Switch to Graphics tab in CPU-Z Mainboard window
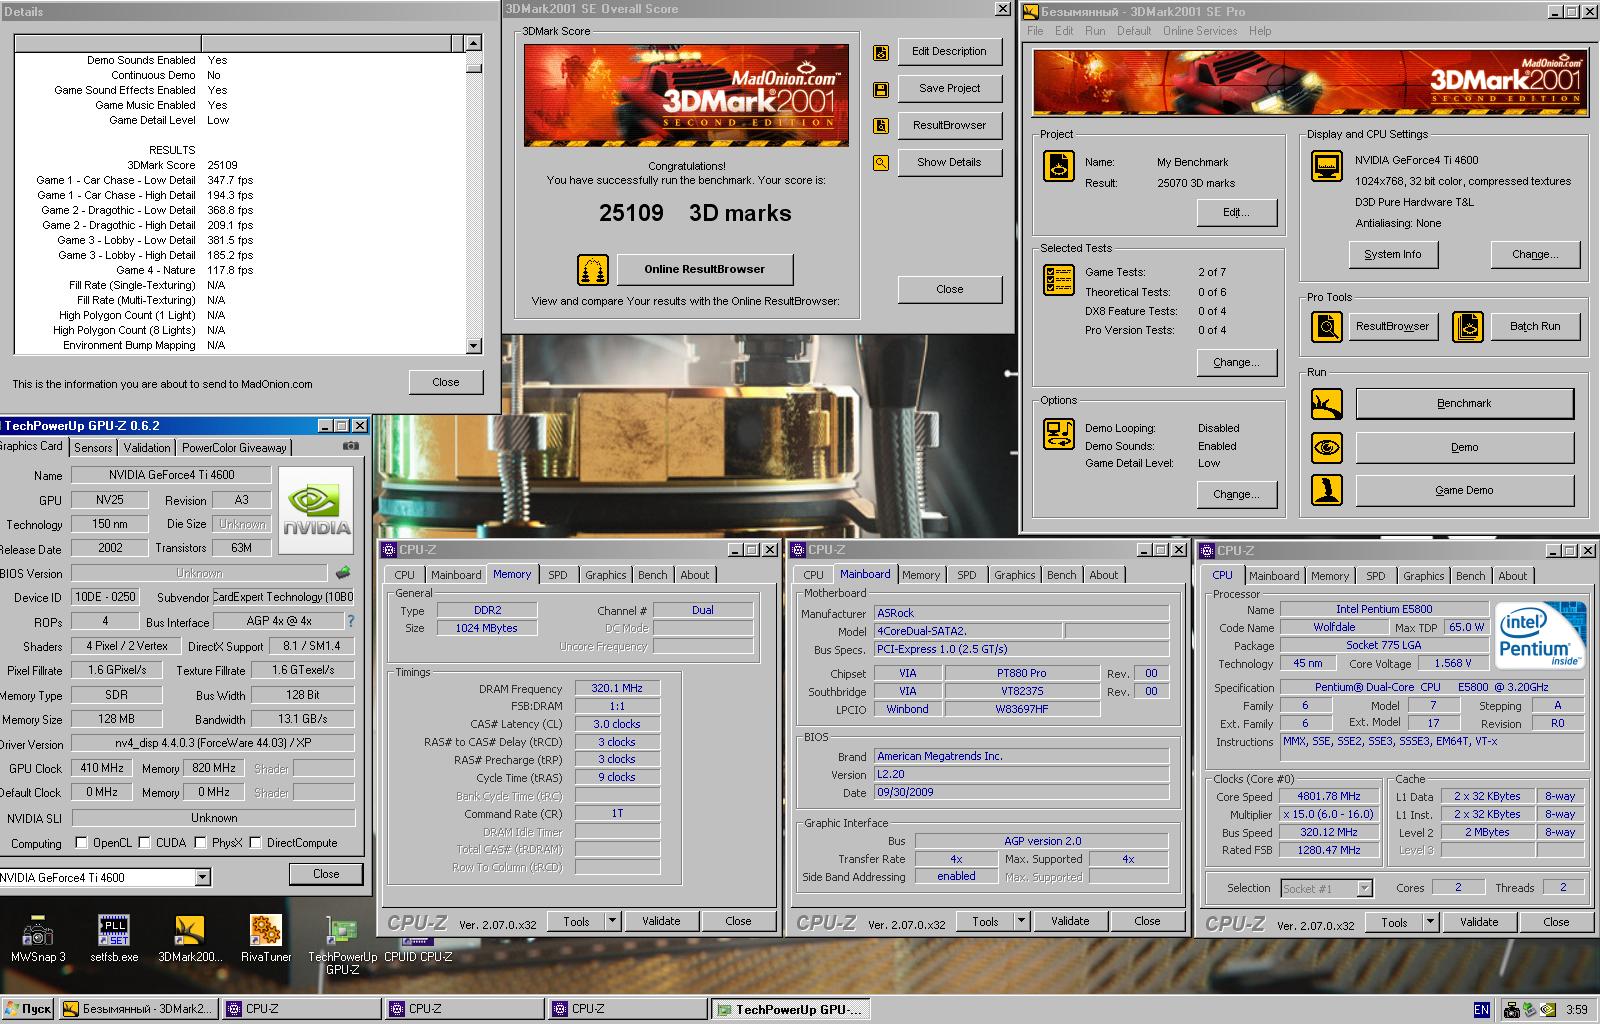This screenshot has width=1600, height=1024. coord(1015,575)
